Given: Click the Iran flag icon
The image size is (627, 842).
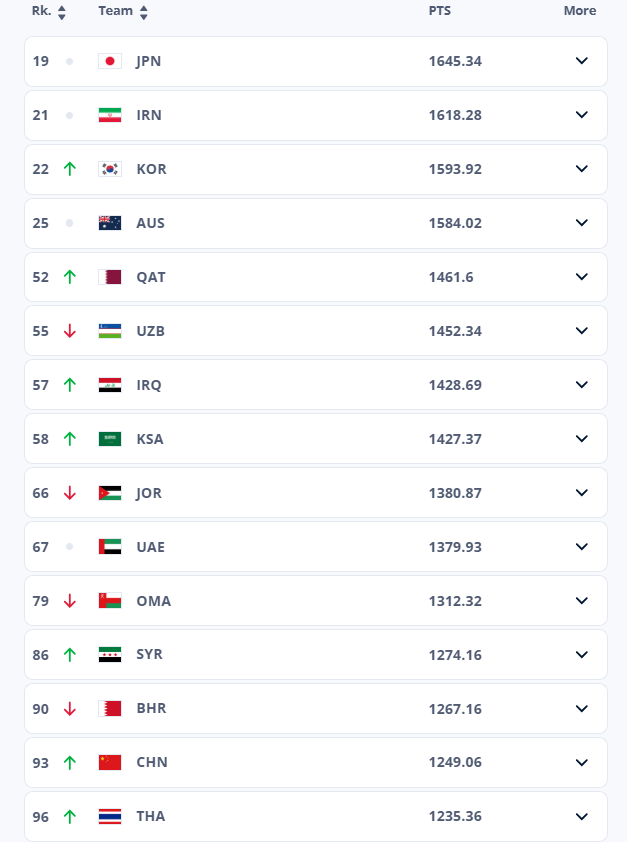Looking at the screenshot, I should click(110, 115).
